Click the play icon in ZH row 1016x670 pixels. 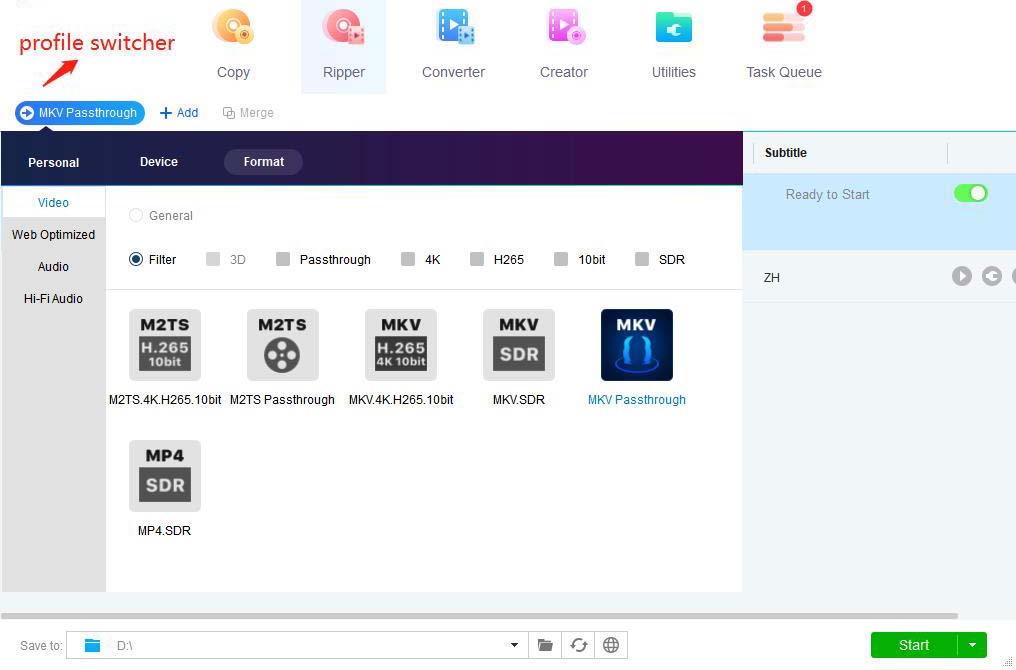(962, 276)
